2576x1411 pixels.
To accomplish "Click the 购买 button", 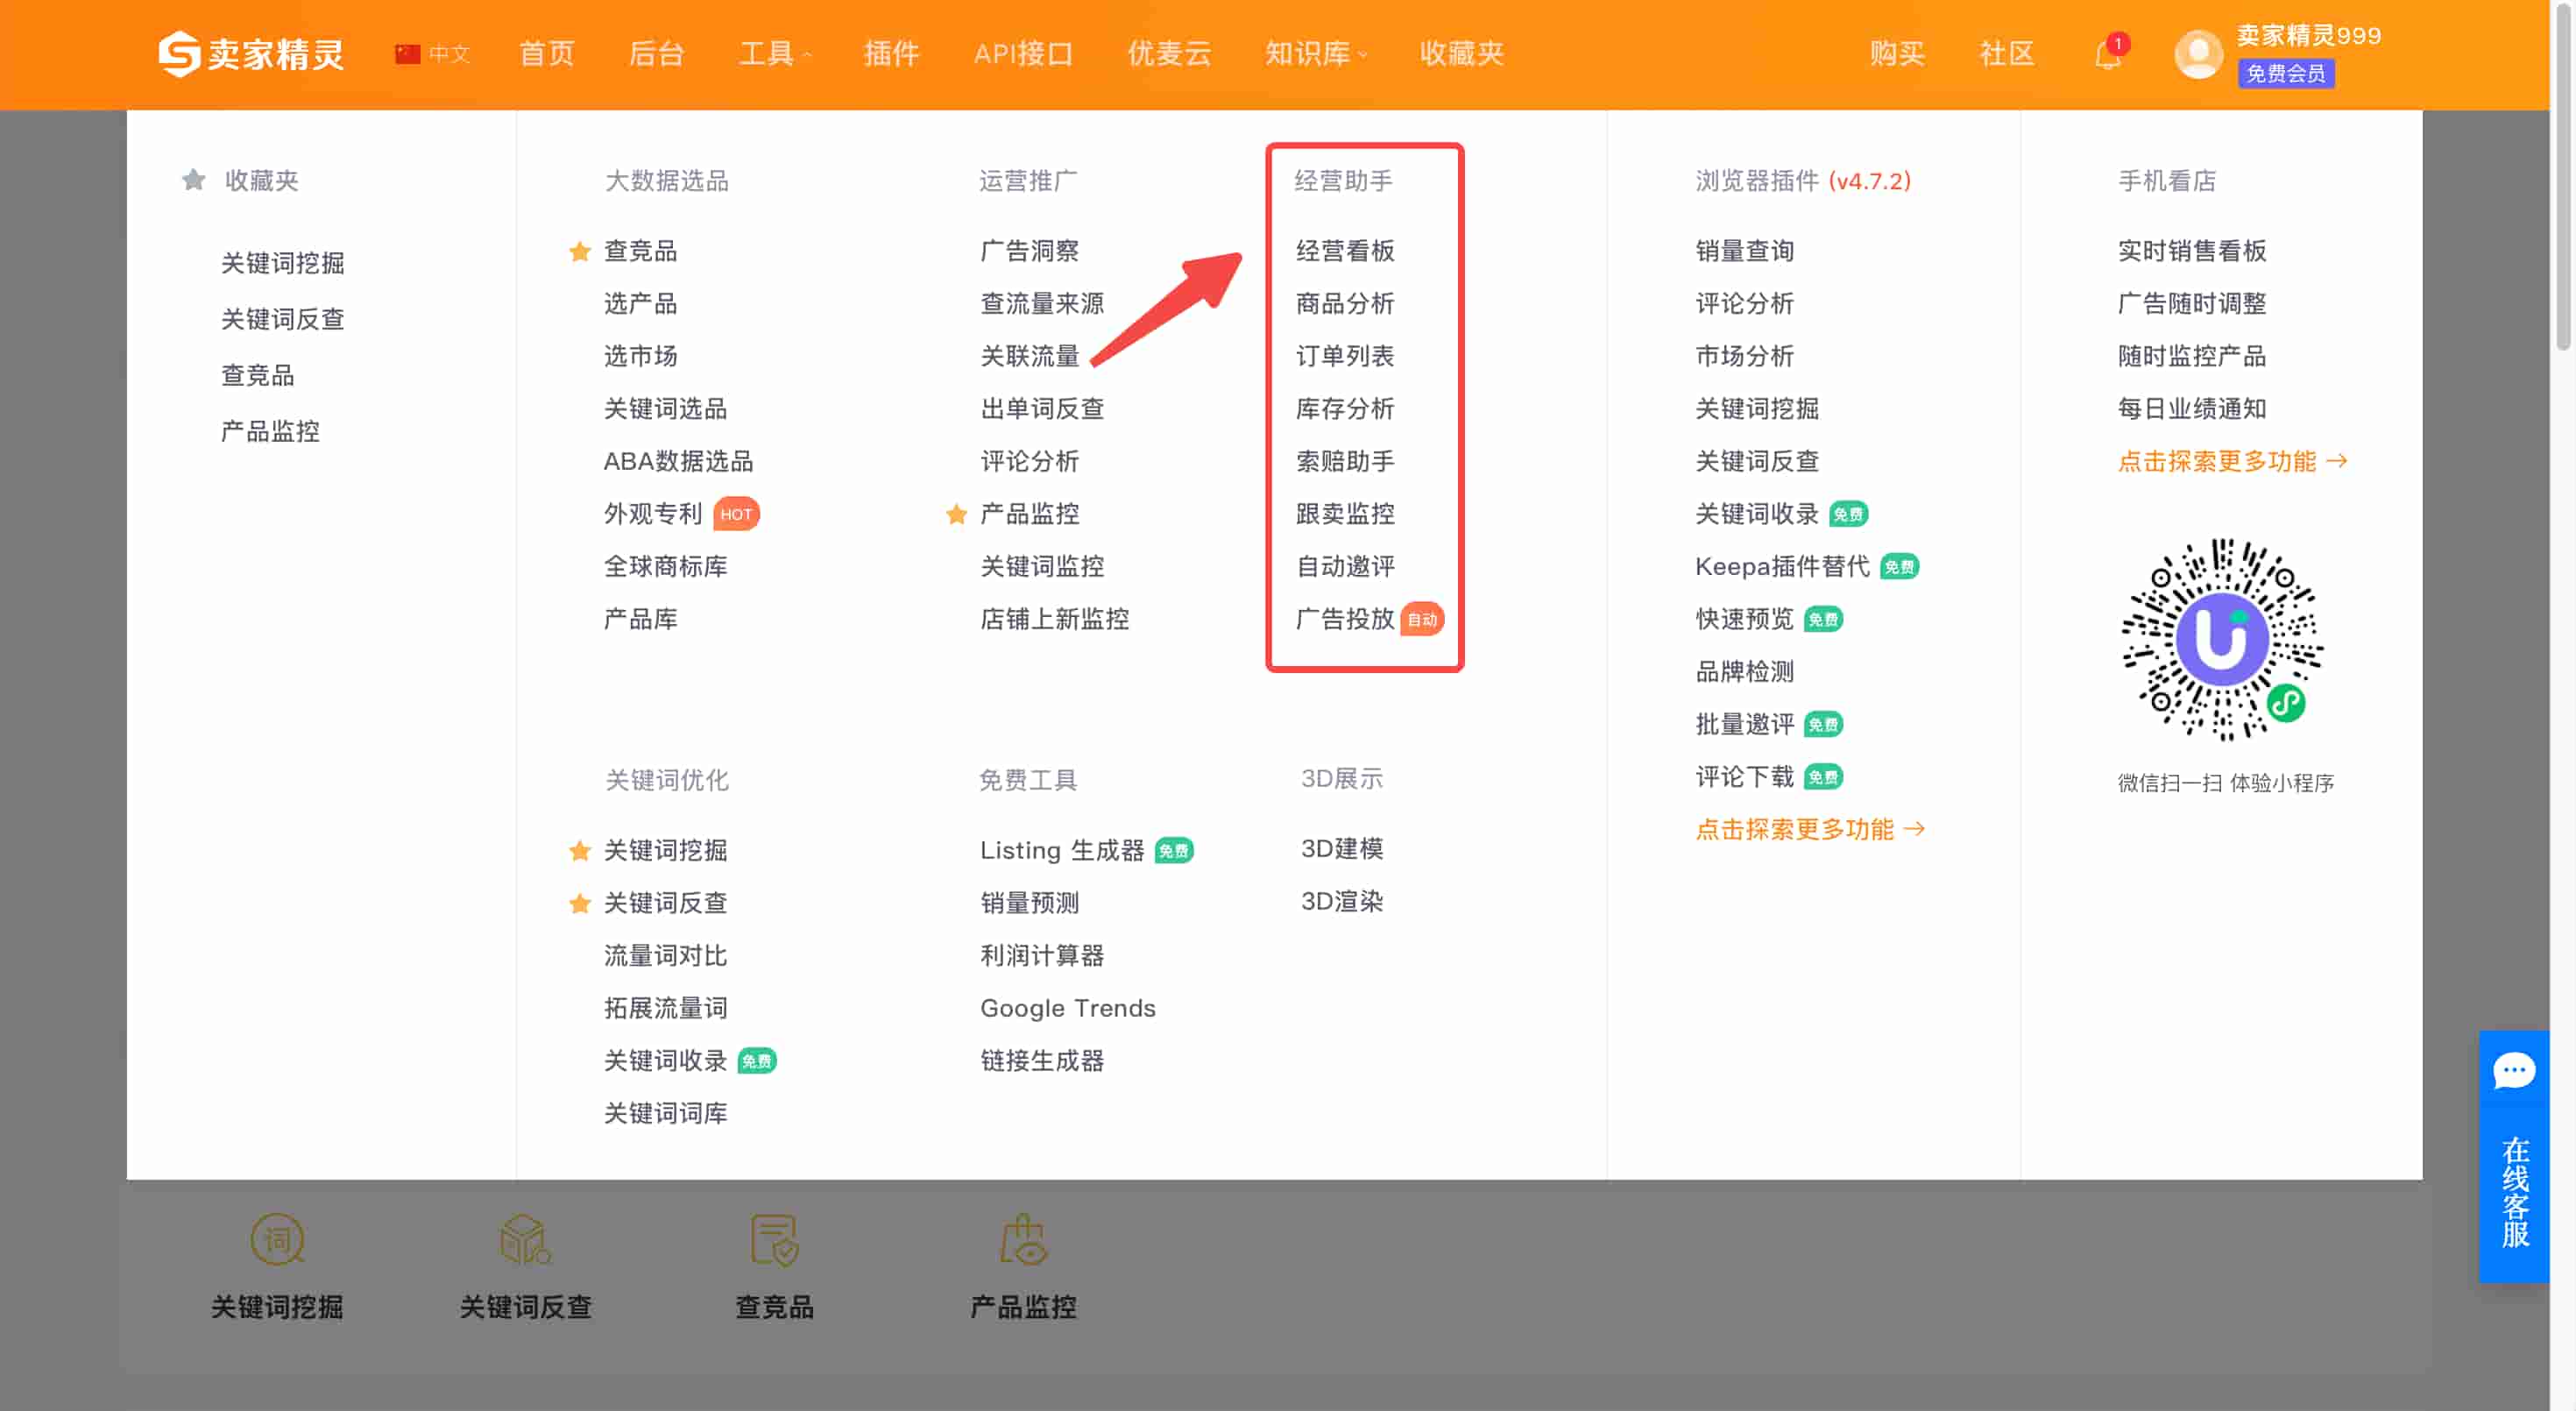I will [x=1896, y=54].
